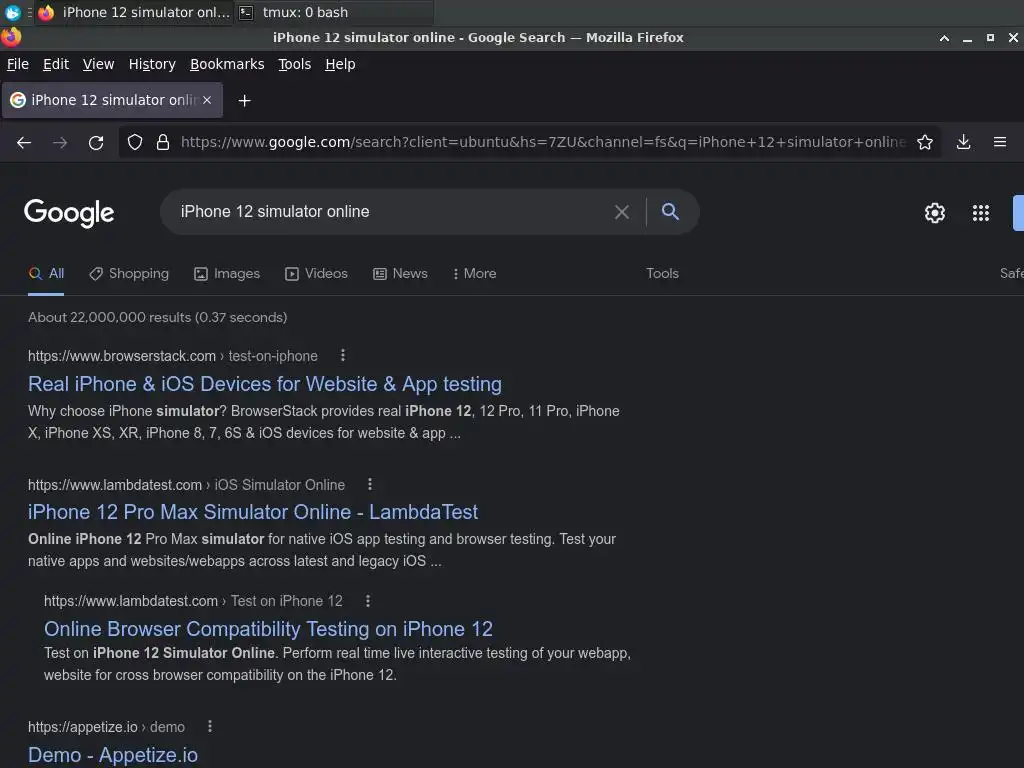The image size is (1024, 768).
Task: Select the All results tab
Action: [46, 274]
